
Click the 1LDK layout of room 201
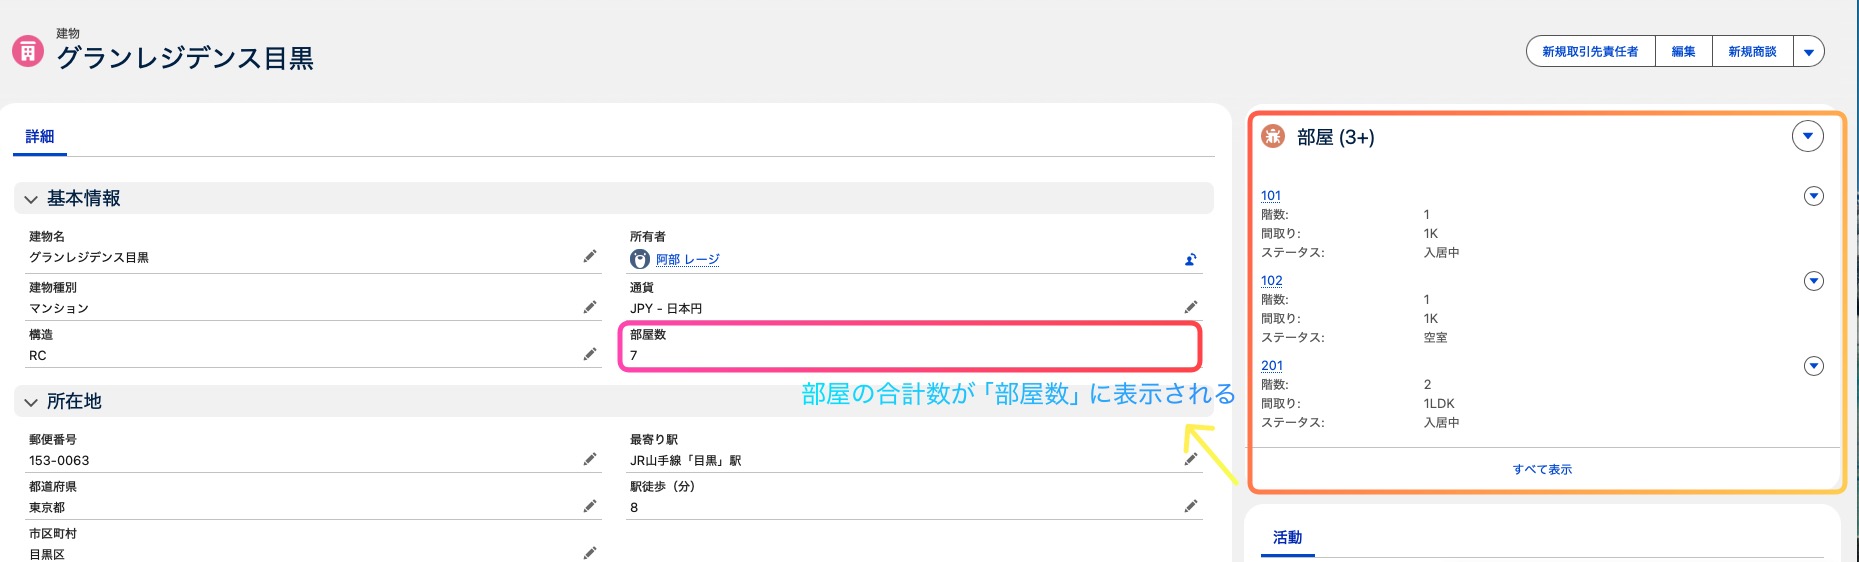[x=1439, y=403]
